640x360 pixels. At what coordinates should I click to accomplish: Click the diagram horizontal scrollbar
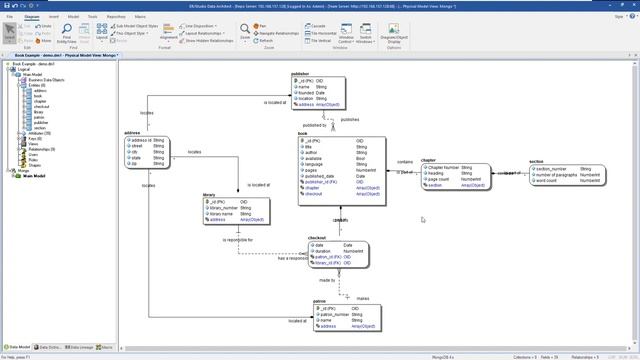tap(376, 349)
